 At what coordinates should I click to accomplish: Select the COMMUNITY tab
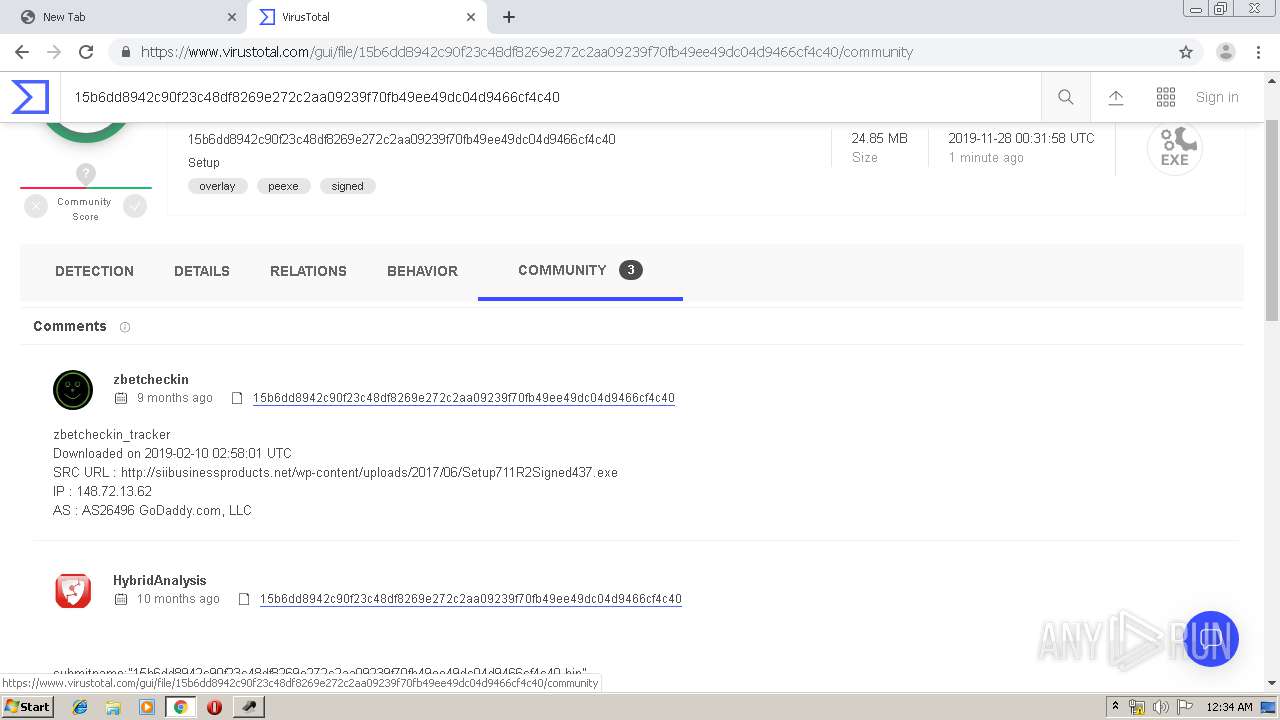pyautogui.click(x=580, y=271)
